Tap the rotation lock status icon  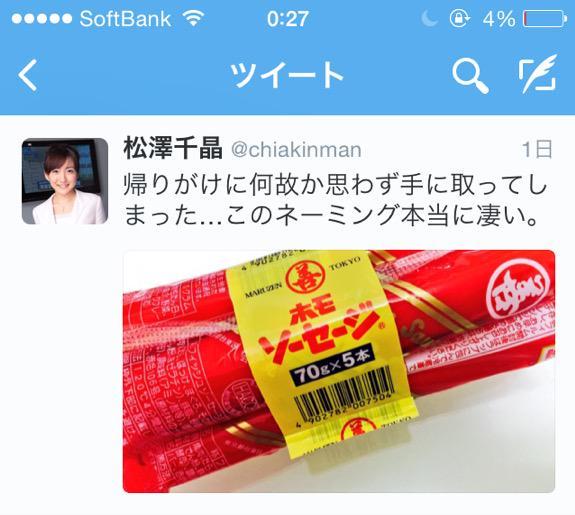point(459,18)
